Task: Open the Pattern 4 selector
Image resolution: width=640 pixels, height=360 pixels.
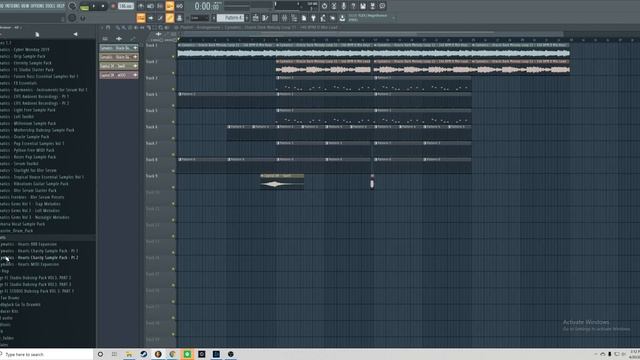Action: pyautogui.click(x=231, y=18)
